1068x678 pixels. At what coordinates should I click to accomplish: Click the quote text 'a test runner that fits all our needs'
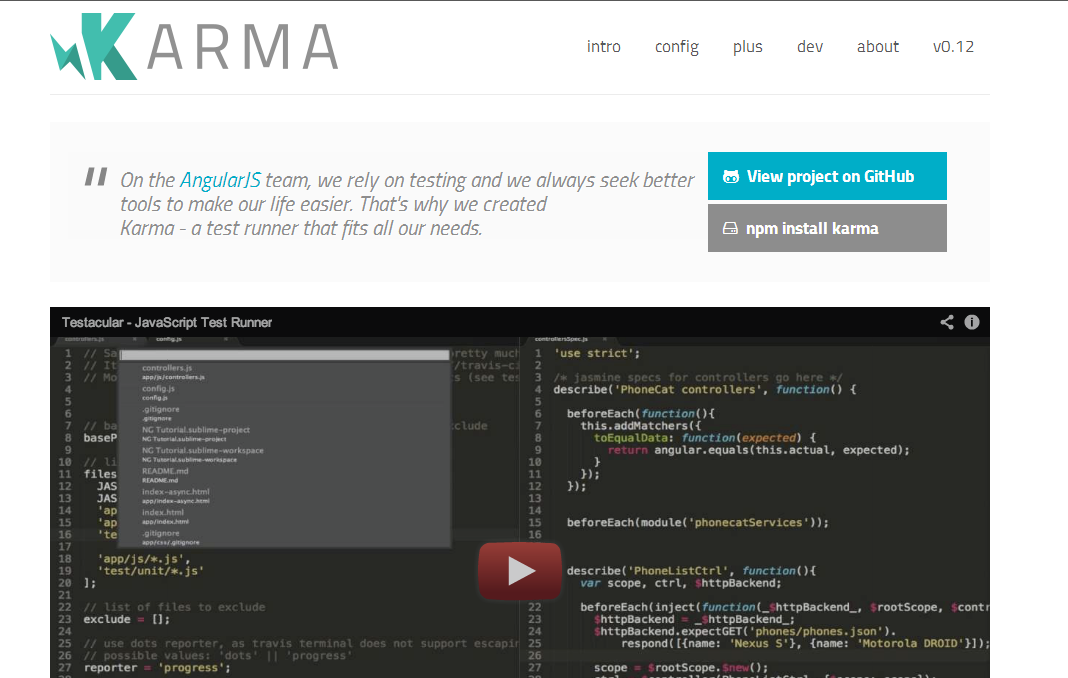[x=336, y=228]
